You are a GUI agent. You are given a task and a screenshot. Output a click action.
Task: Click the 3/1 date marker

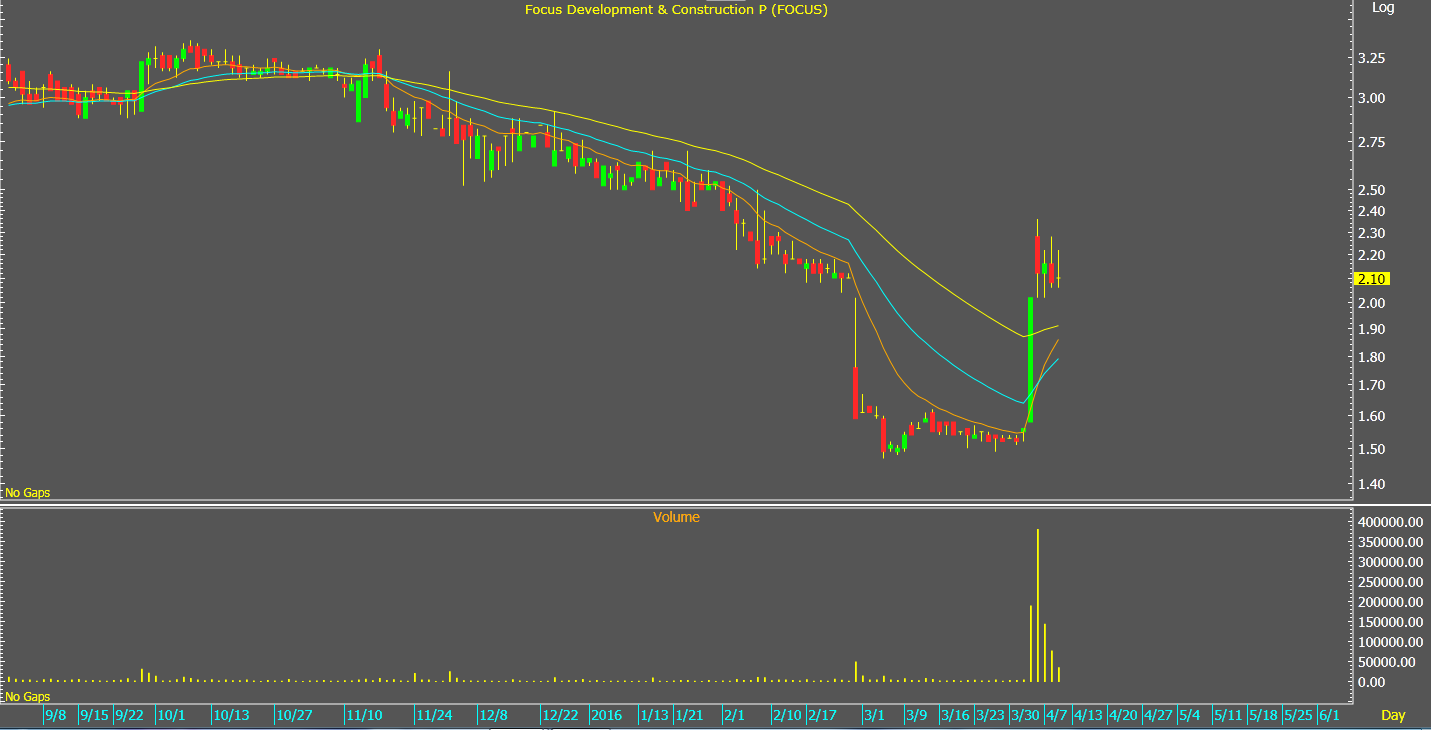[x=874, y=715]
